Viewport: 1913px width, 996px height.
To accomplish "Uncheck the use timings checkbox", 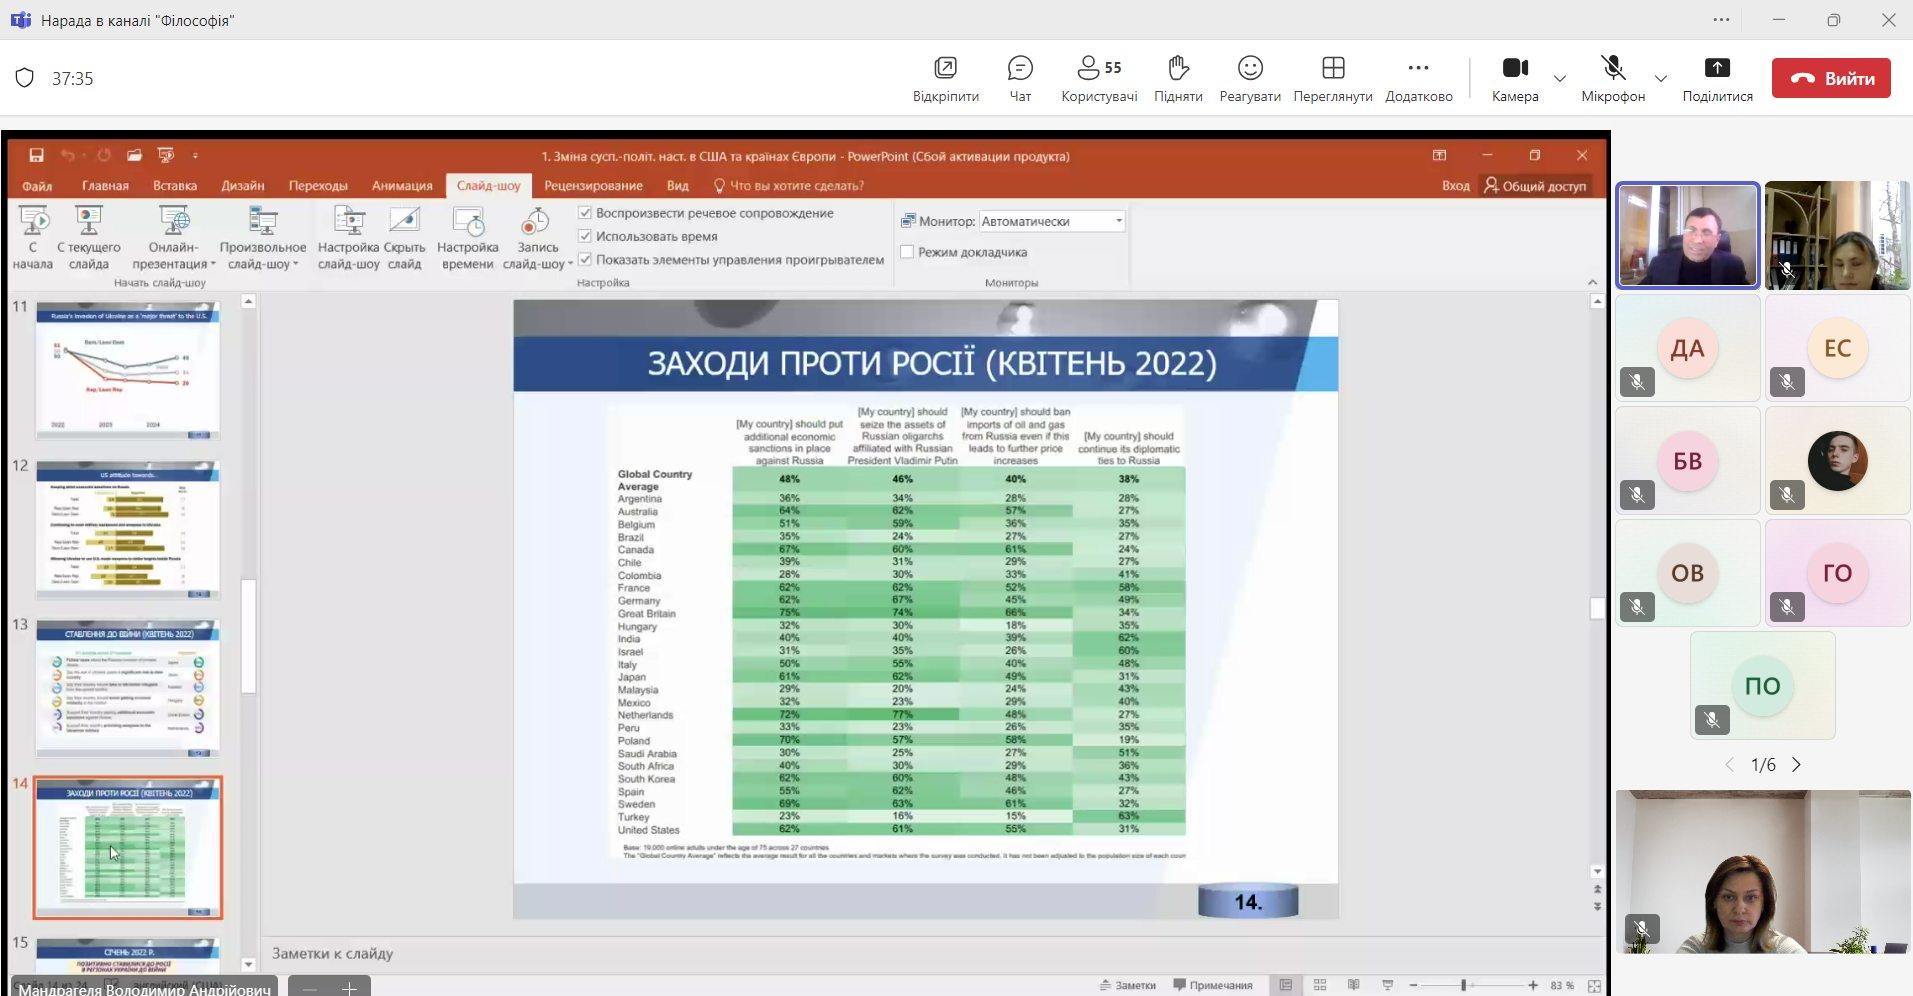I will tap(585, 236).
